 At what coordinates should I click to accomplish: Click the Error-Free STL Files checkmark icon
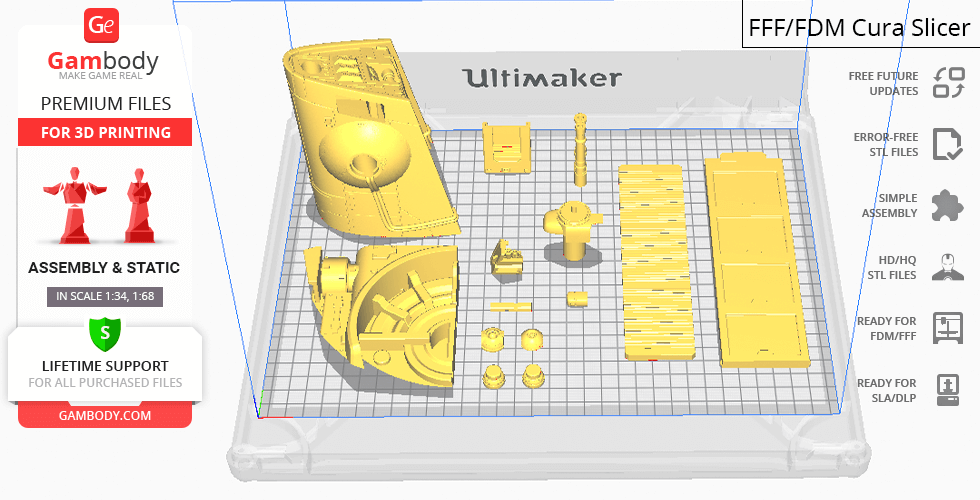pos(946,144)
